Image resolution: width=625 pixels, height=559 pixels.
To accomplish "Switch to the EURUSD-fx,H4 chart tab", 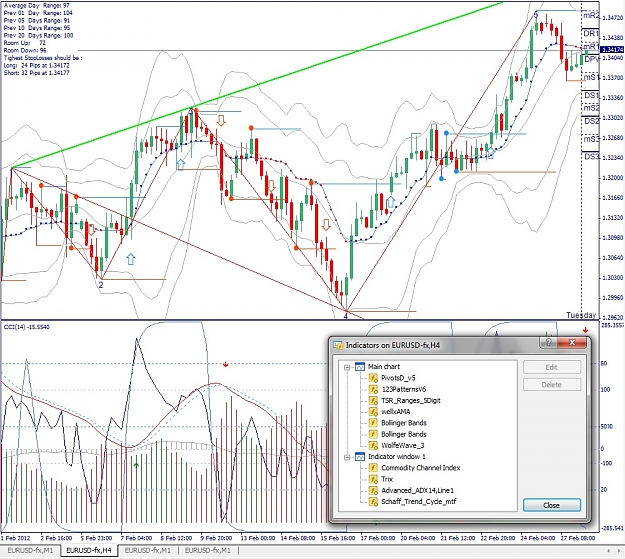I will tap(89, 551).
